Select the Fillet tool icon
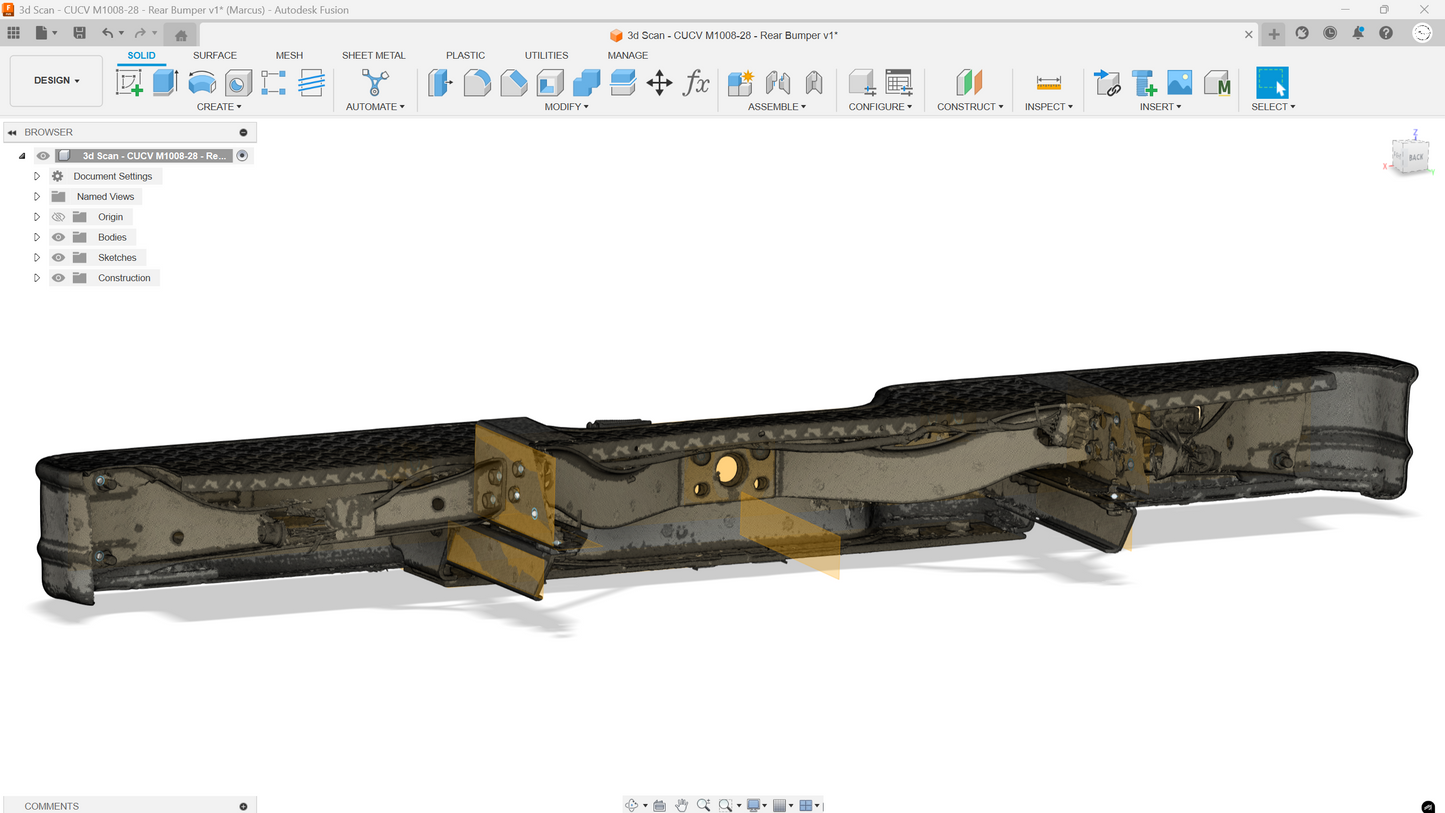The height and width of the screenshot is (813, 1445). 477,82
